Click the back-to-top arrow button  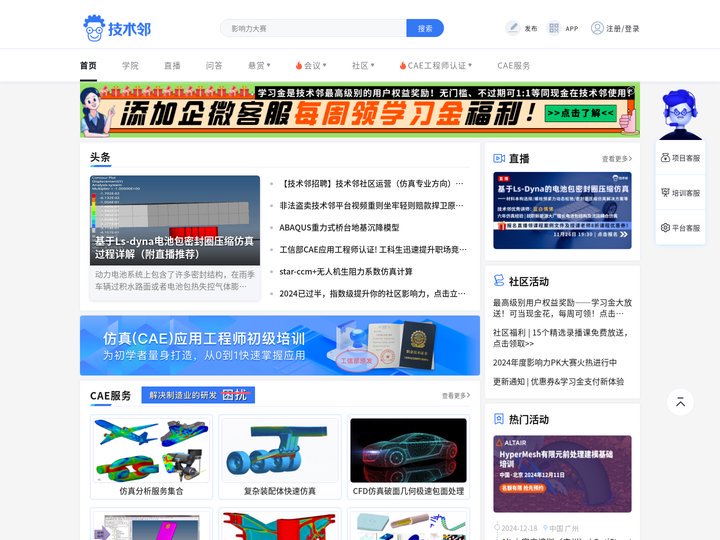tap(680, 402)
